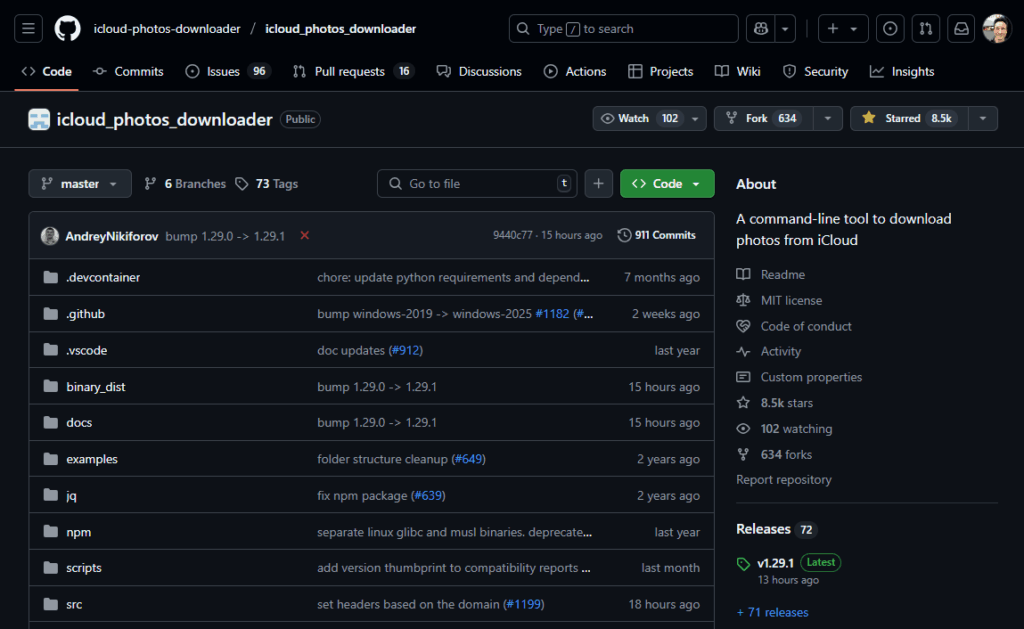Open user profile avatar menu
This screenshot has width=1024, height=629.
coord(997,29)
